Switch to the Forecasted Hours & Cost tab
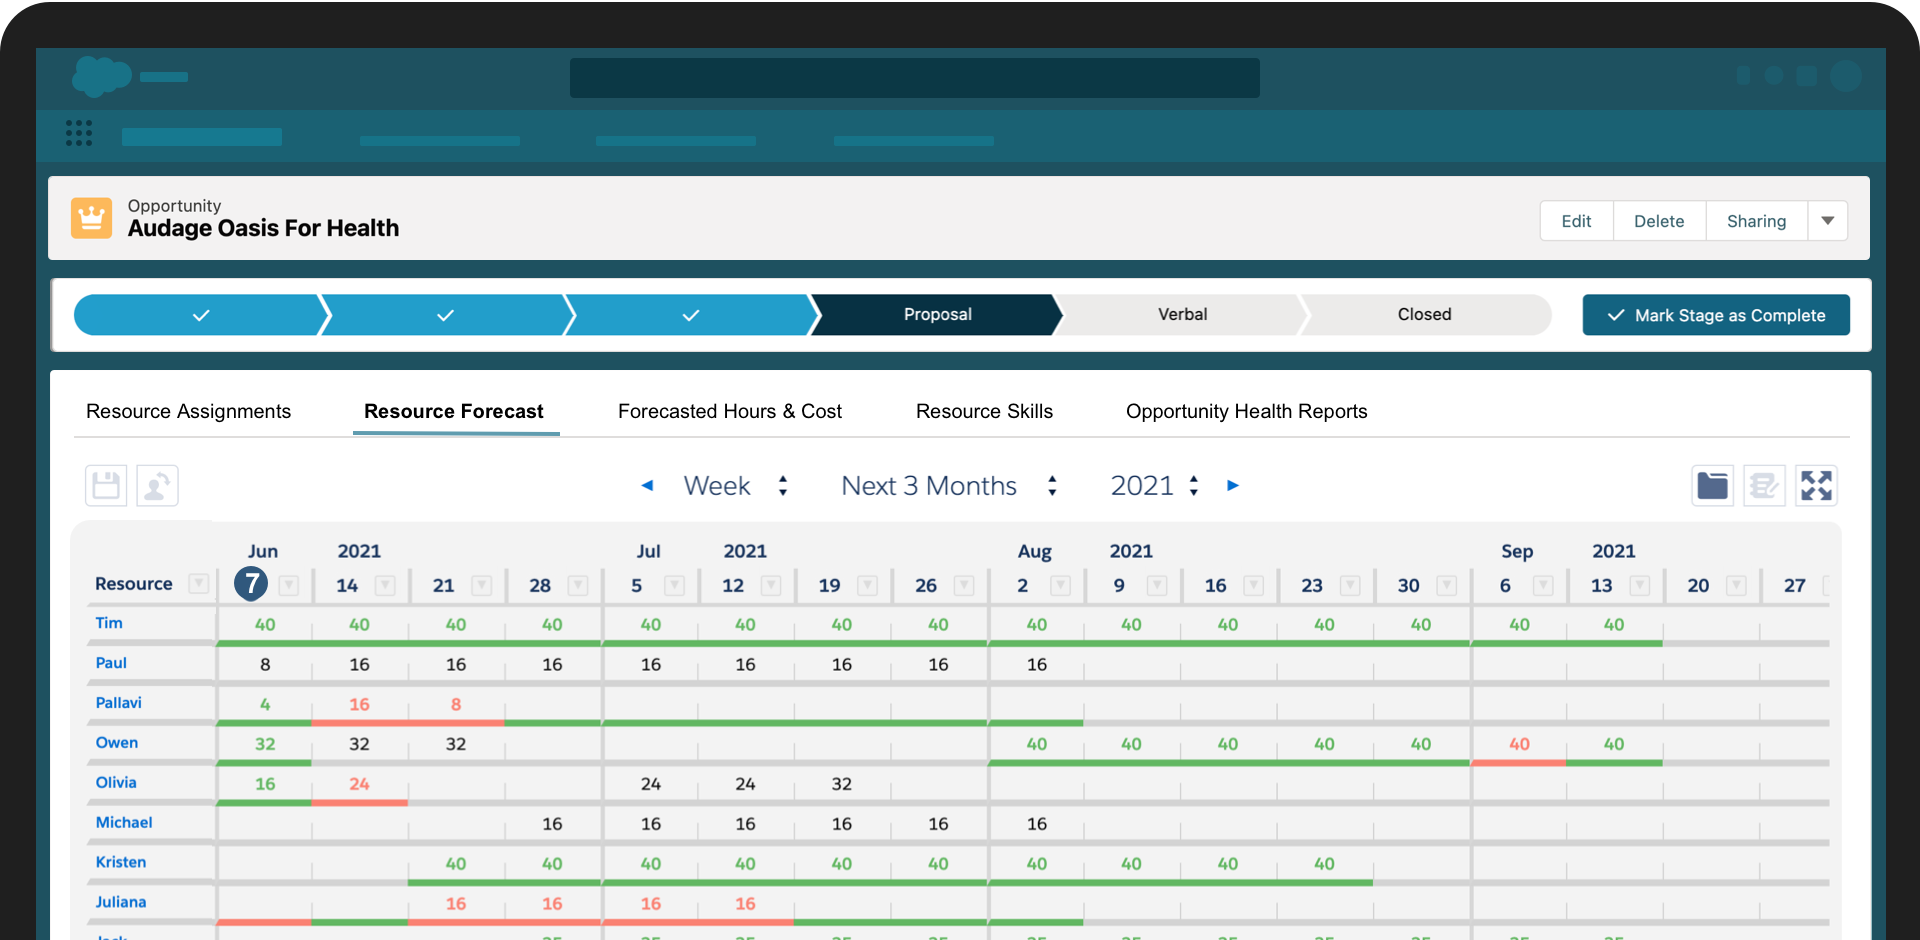1920x940 pixels. tap(729, 411)
